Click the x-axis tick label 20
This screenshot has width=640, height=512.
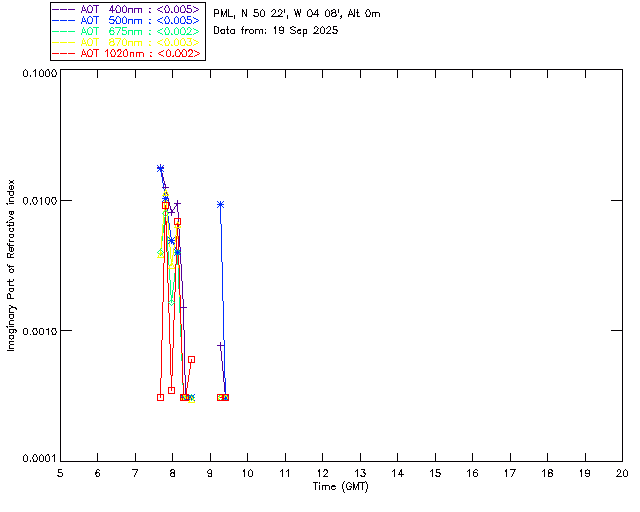pos(622,473)
